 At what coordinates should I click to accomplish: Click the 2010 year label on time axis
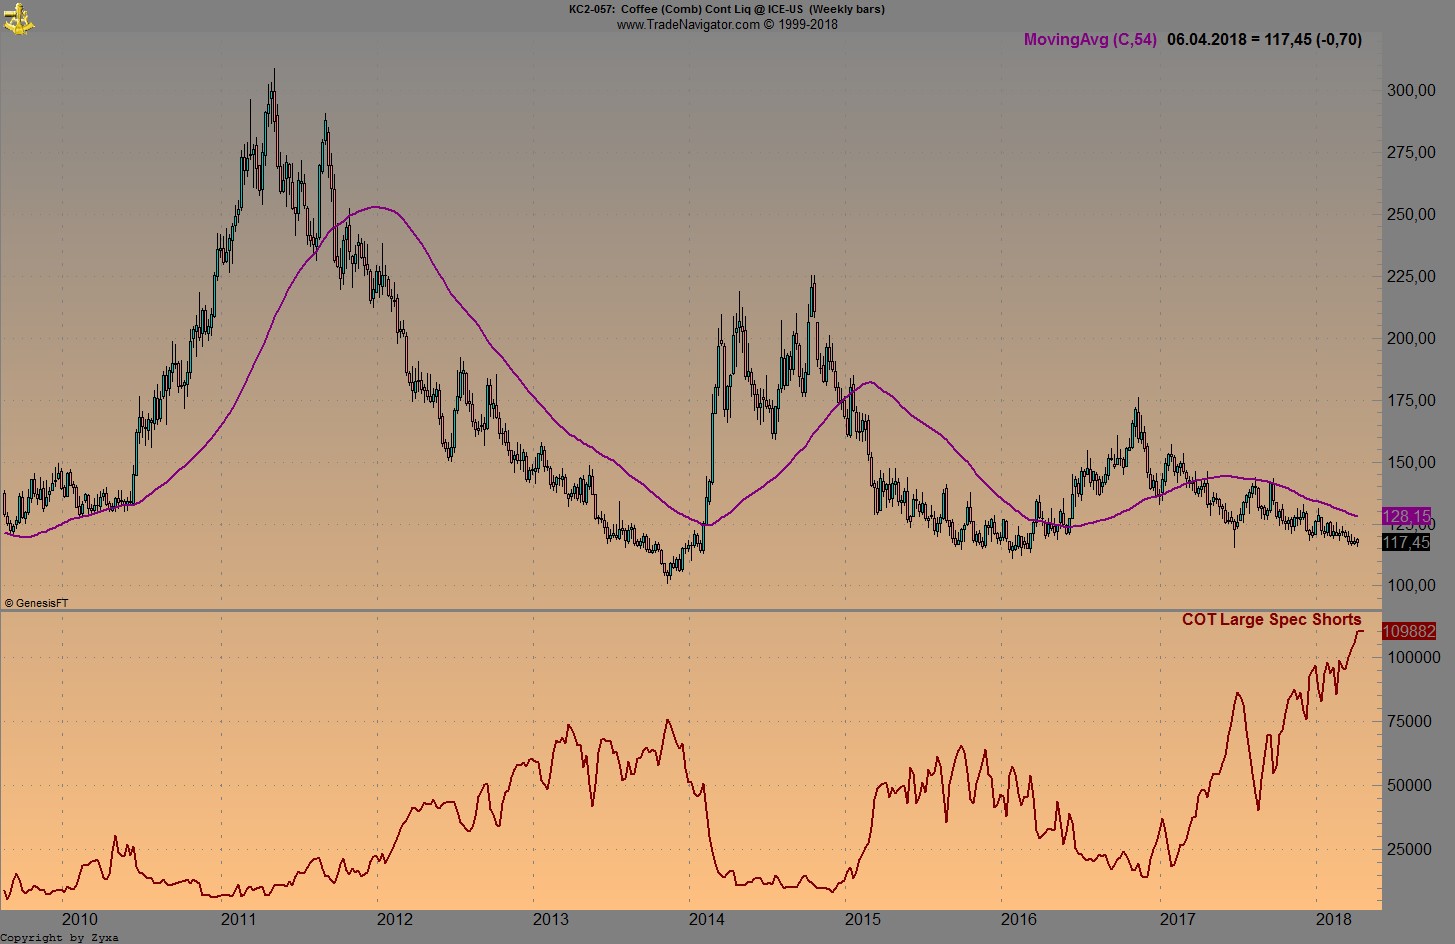pos(80,919)
